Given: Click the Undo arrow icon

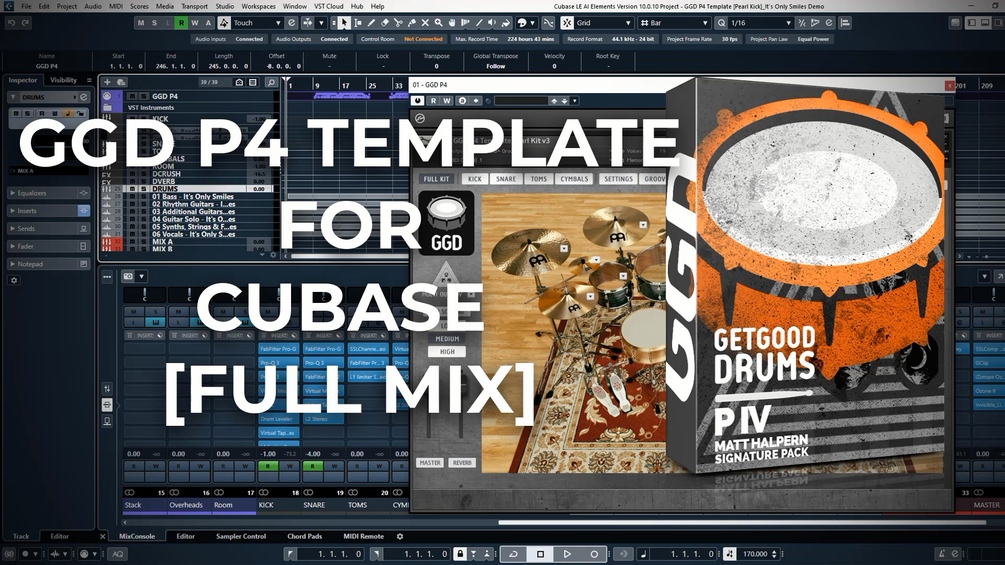Looking at the screenshot, I should pyautogui.click(x=12, y=23).
